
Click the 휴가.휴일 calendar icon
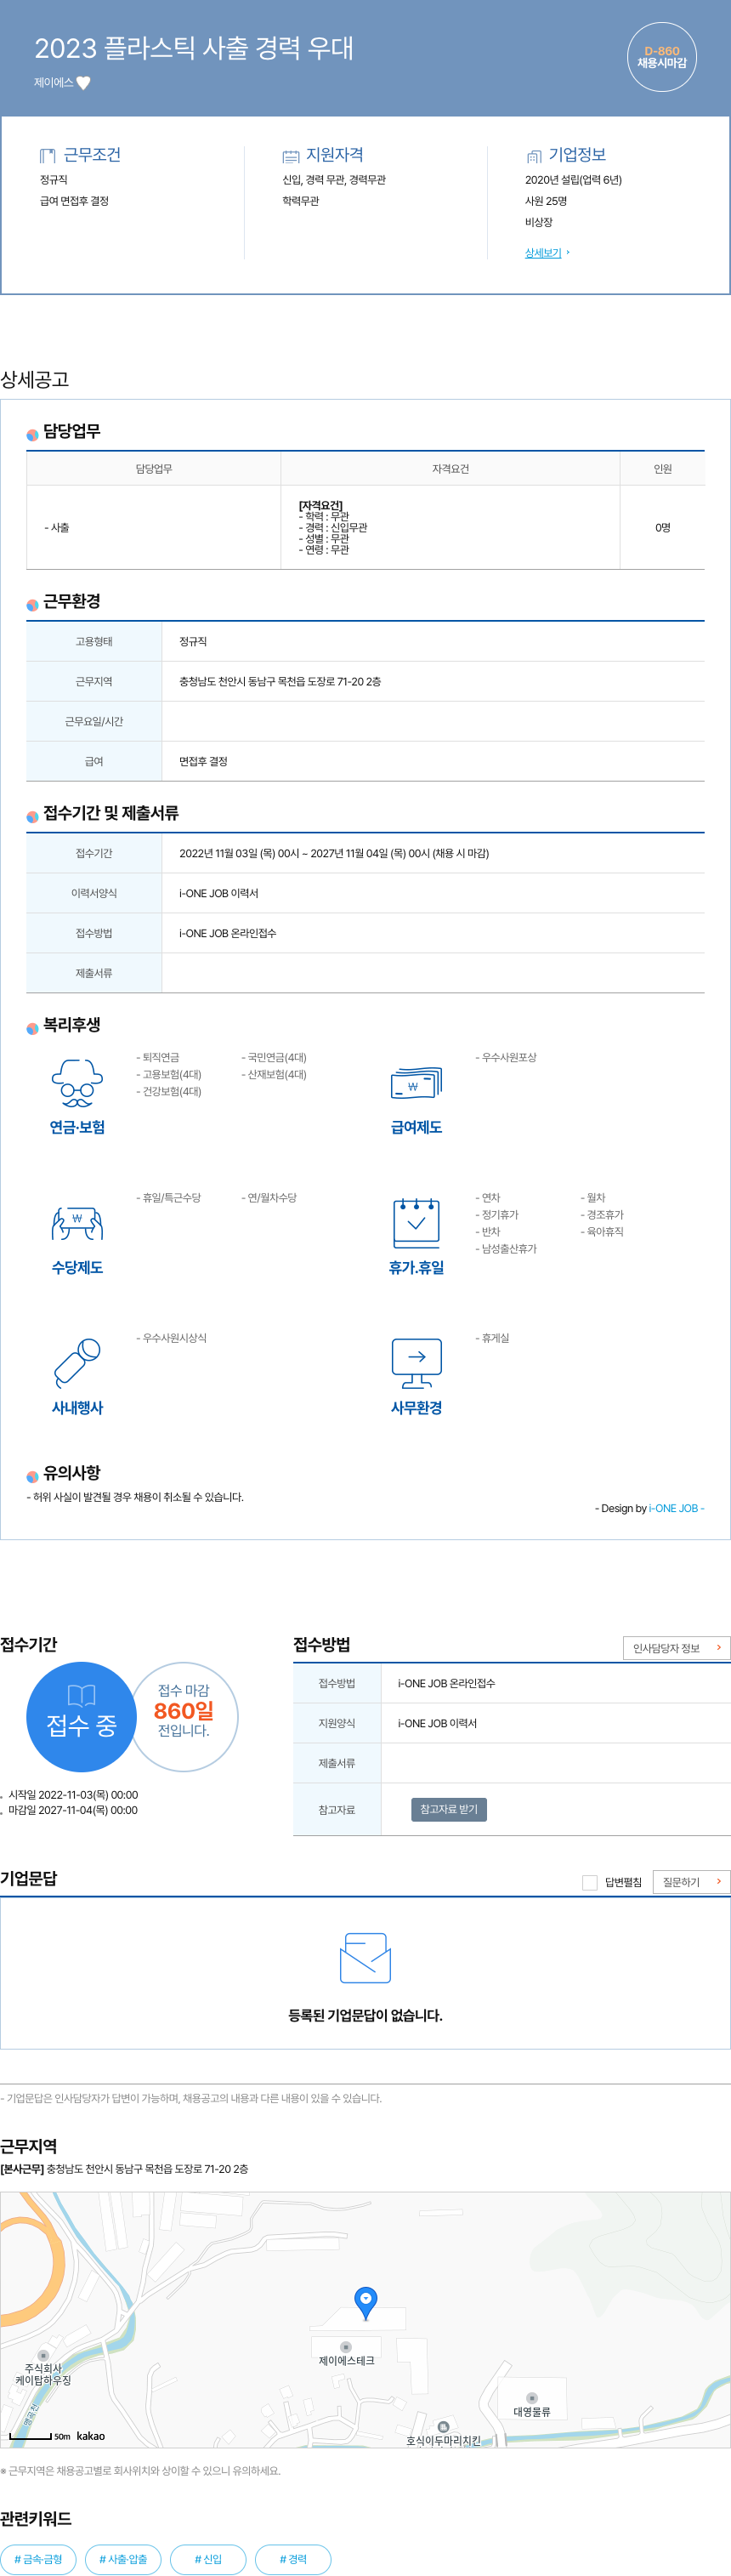pyautogui.click(x=416, y=1223)
